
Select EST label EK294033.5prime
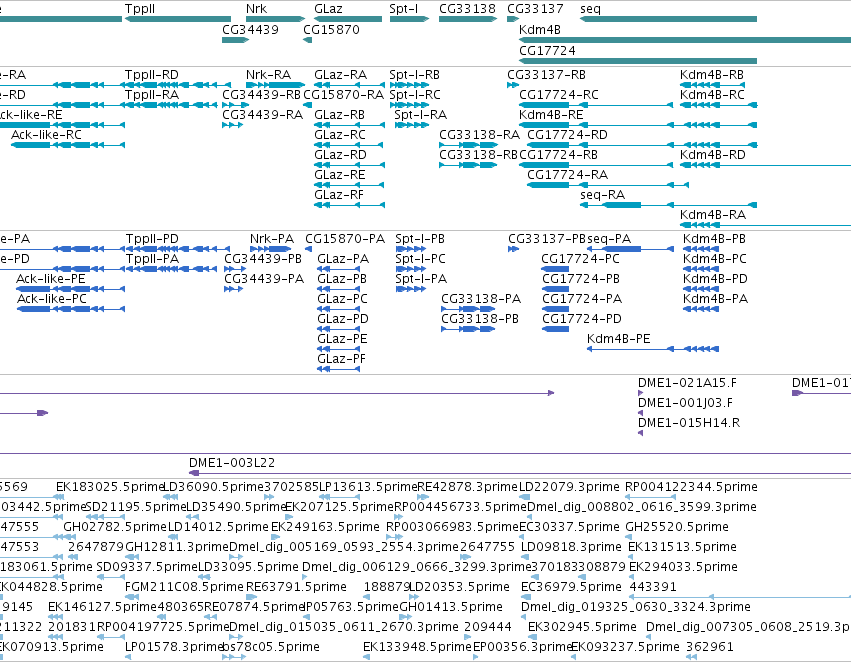click(683, 567)
